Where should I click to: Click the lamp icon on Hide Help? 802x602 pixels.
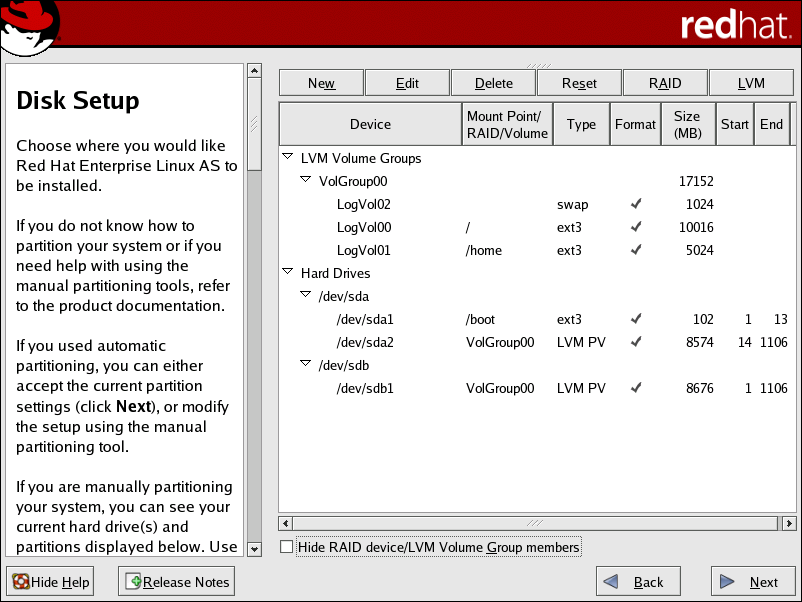pos(19,581)
